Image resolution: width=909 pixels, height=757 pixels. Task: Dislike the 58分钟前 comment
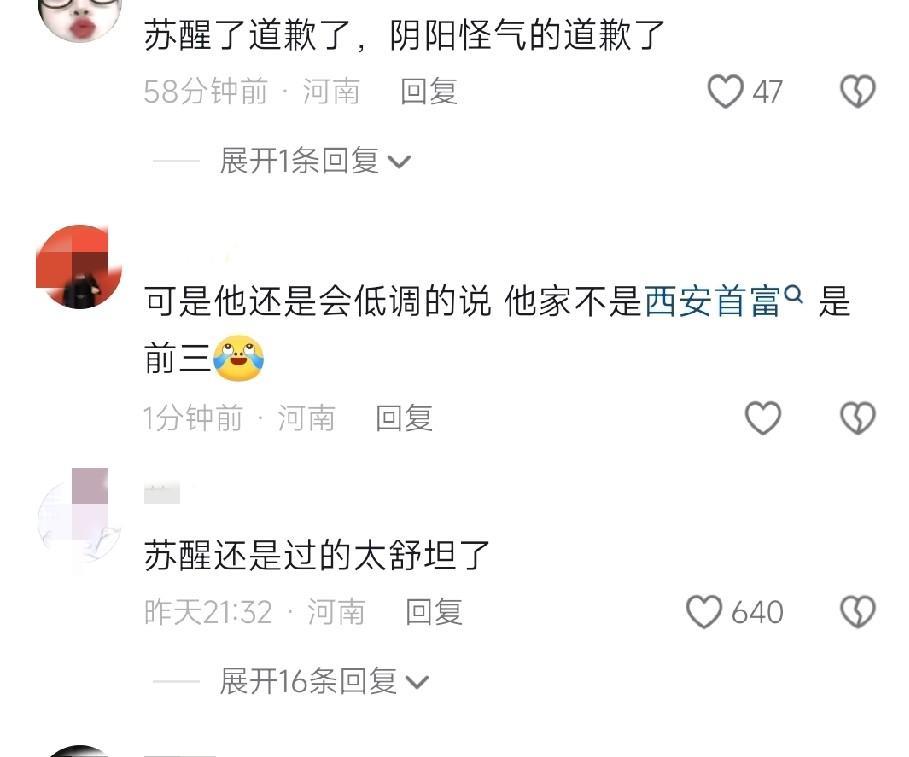858,92
